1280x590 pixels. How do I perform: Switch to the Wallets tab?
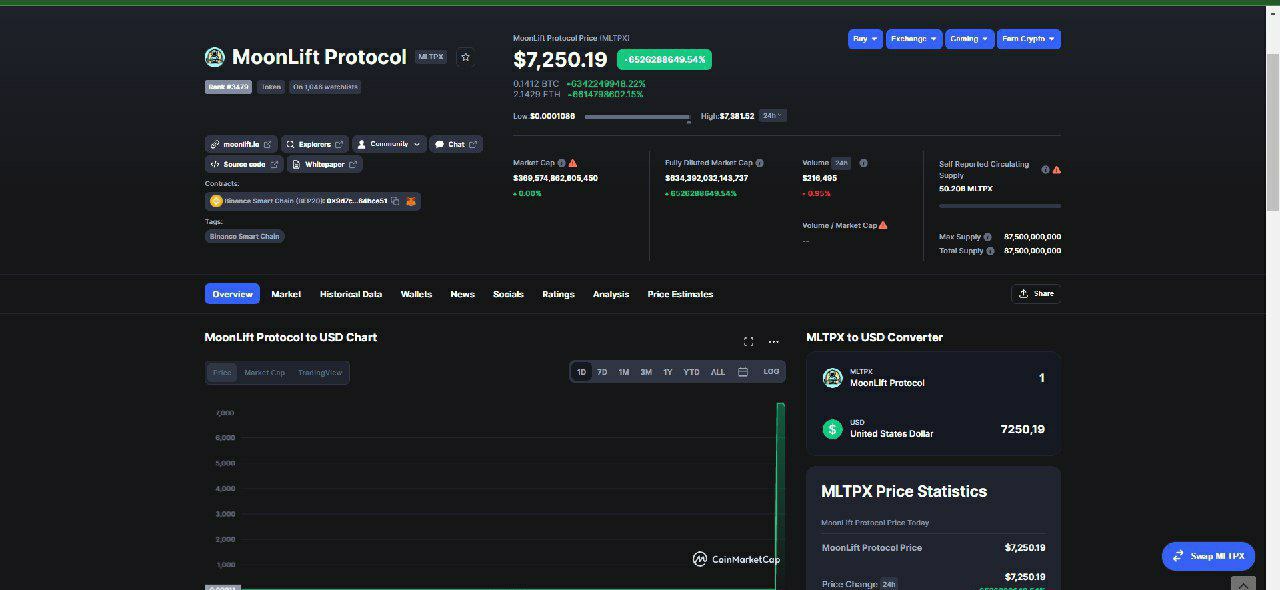pyautogui.click(x=417, y=294)
